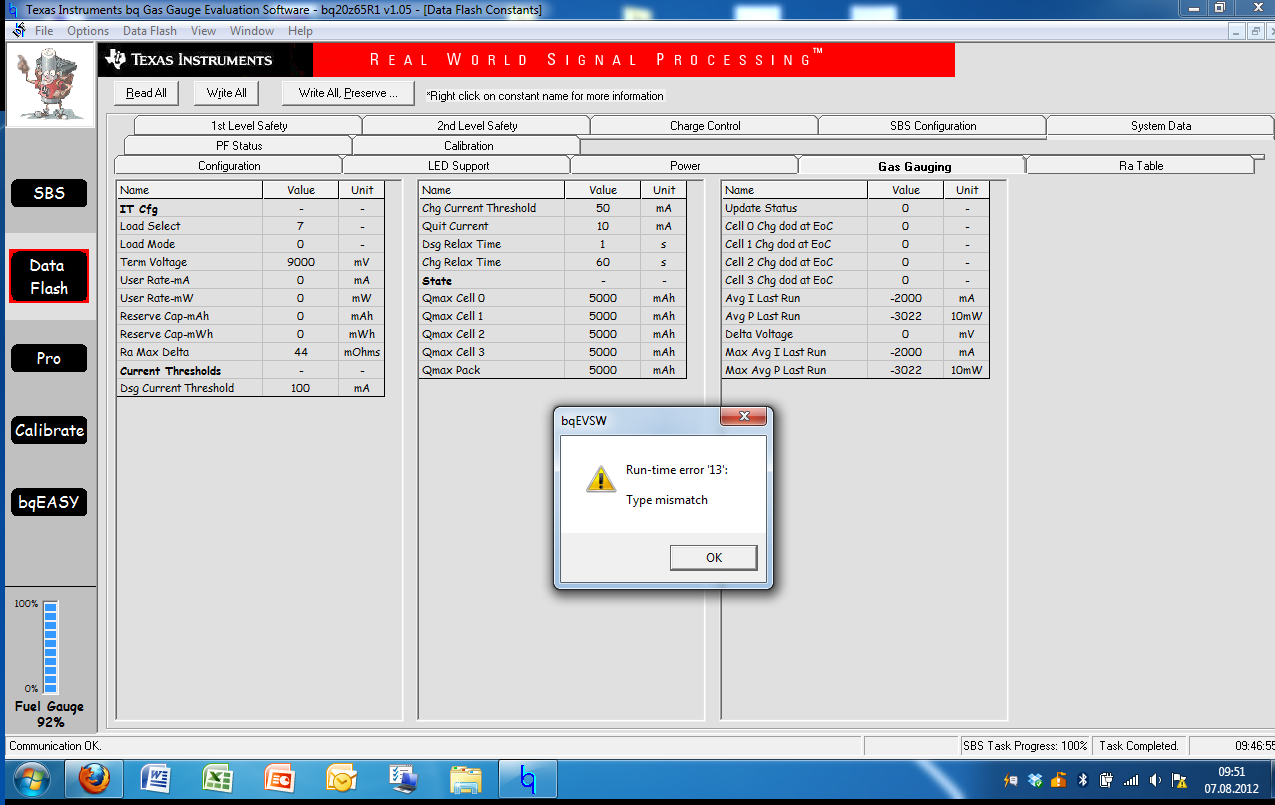The height and width of the screenshot is (805, 1275).
Task: Open the File menu
Action: [44, 31]
